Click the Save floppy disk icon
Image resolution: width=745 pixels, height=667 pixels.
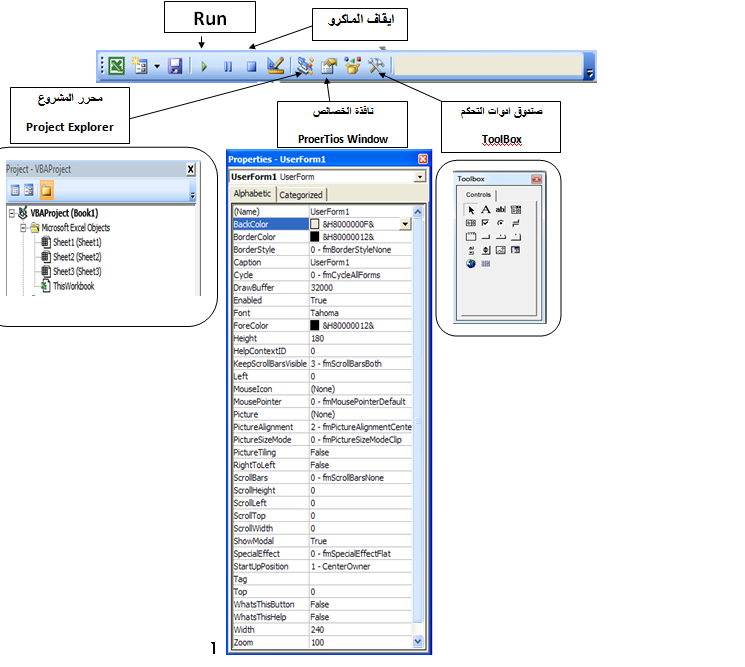175,66
